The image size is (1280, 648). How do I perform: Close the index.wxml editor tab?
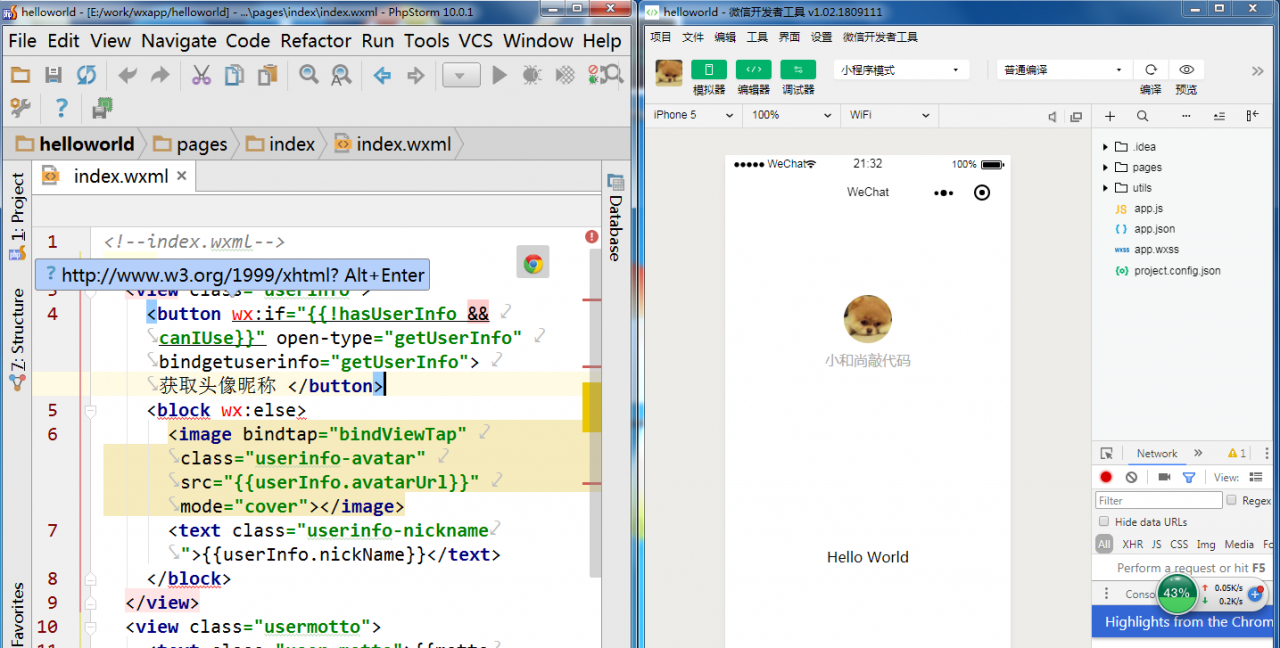tap(181, 176)
